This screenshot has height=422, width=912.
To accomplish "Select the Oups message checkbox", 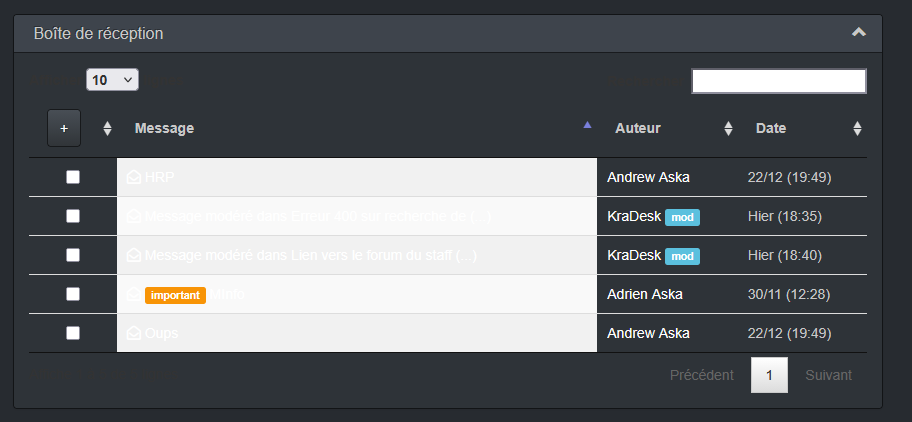I will (73, 333).
